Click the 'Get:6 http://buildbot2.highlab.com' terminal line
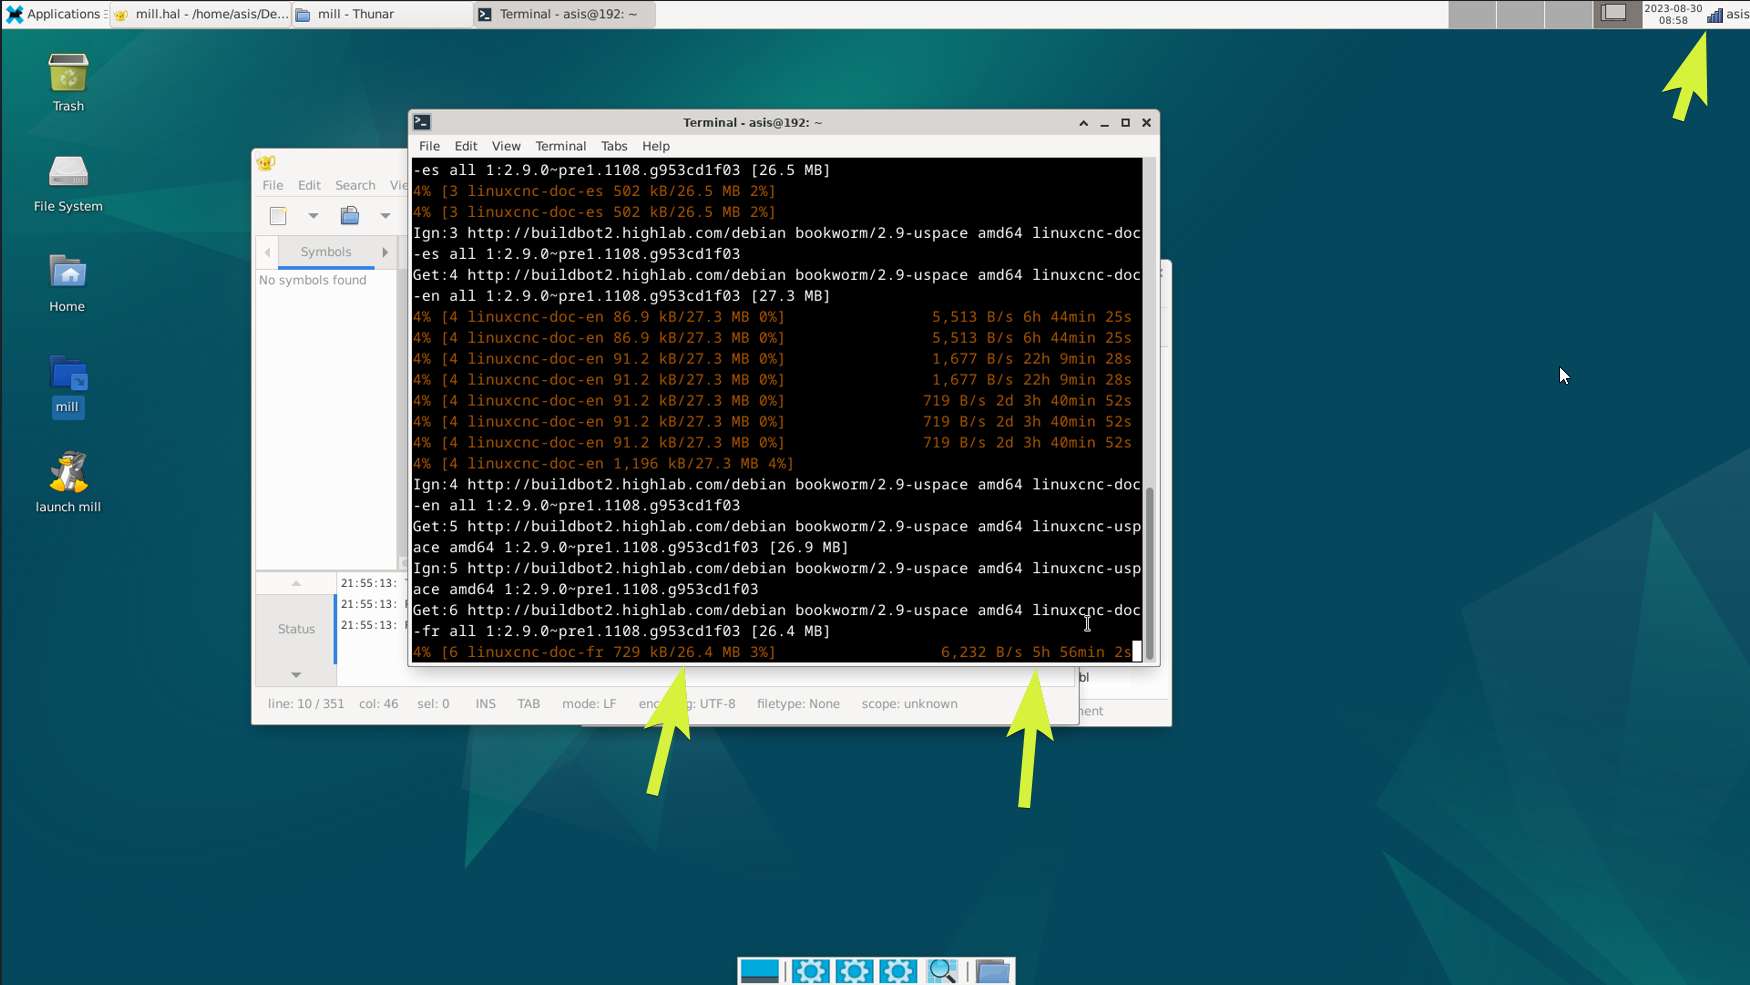 tap(777, 610)
